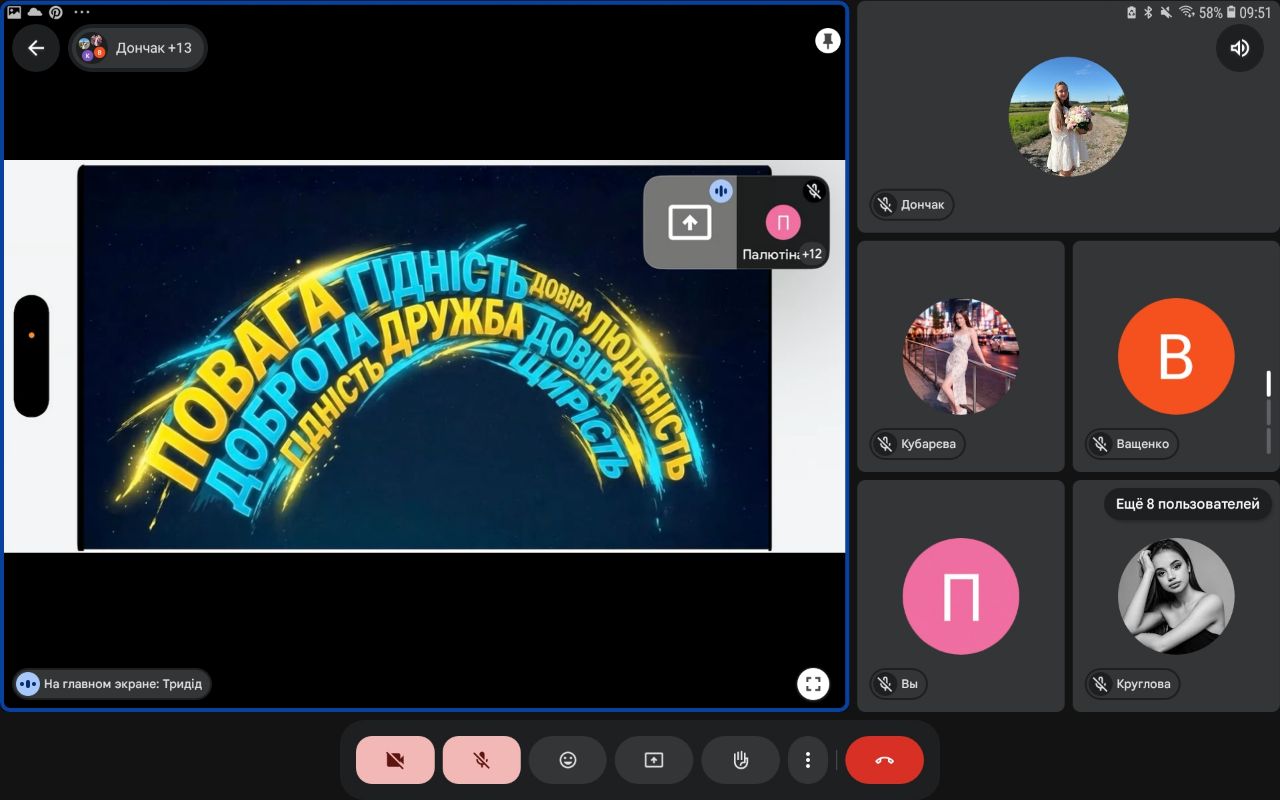Open emoji reactions button
The height and width of the screenshot is (800, 1280).
tap(568, 760)
